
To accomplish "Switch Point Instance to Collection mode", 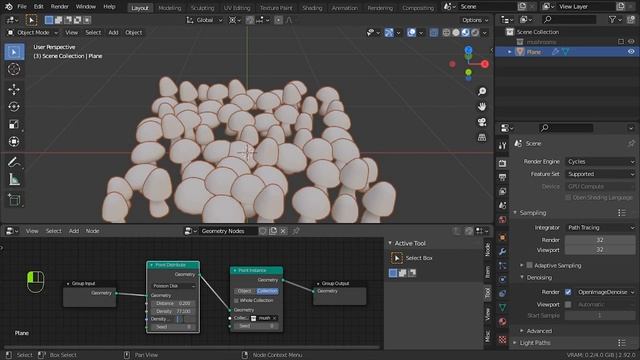I will (267, 291).
